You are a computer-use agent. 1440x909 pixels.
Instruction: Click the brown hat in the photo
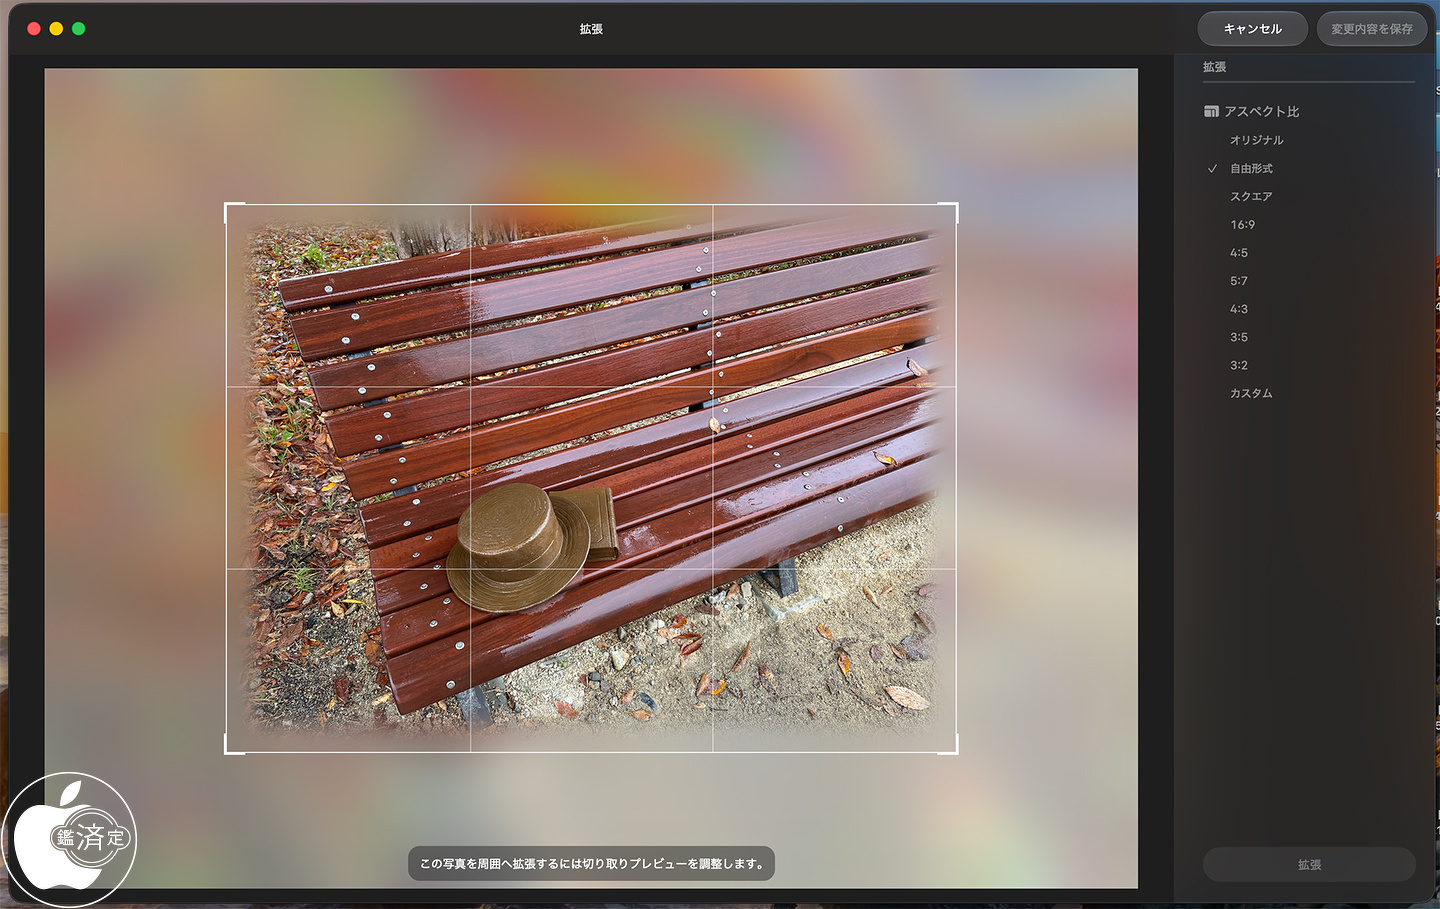[x=518, y=548]
